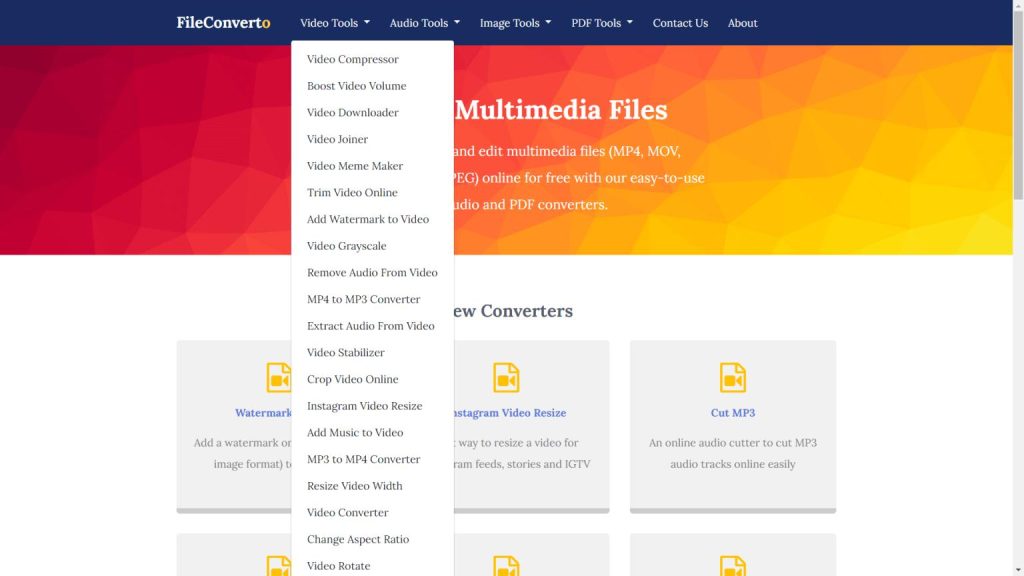Expand the Audio Tools dropdown
The height and width of the screenshot is (576, 1024).
point(424,23)
